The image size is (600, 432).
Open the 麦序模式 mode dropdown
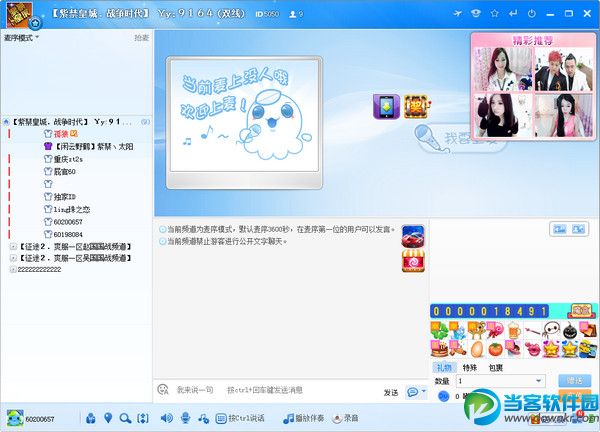coord(21,38)
